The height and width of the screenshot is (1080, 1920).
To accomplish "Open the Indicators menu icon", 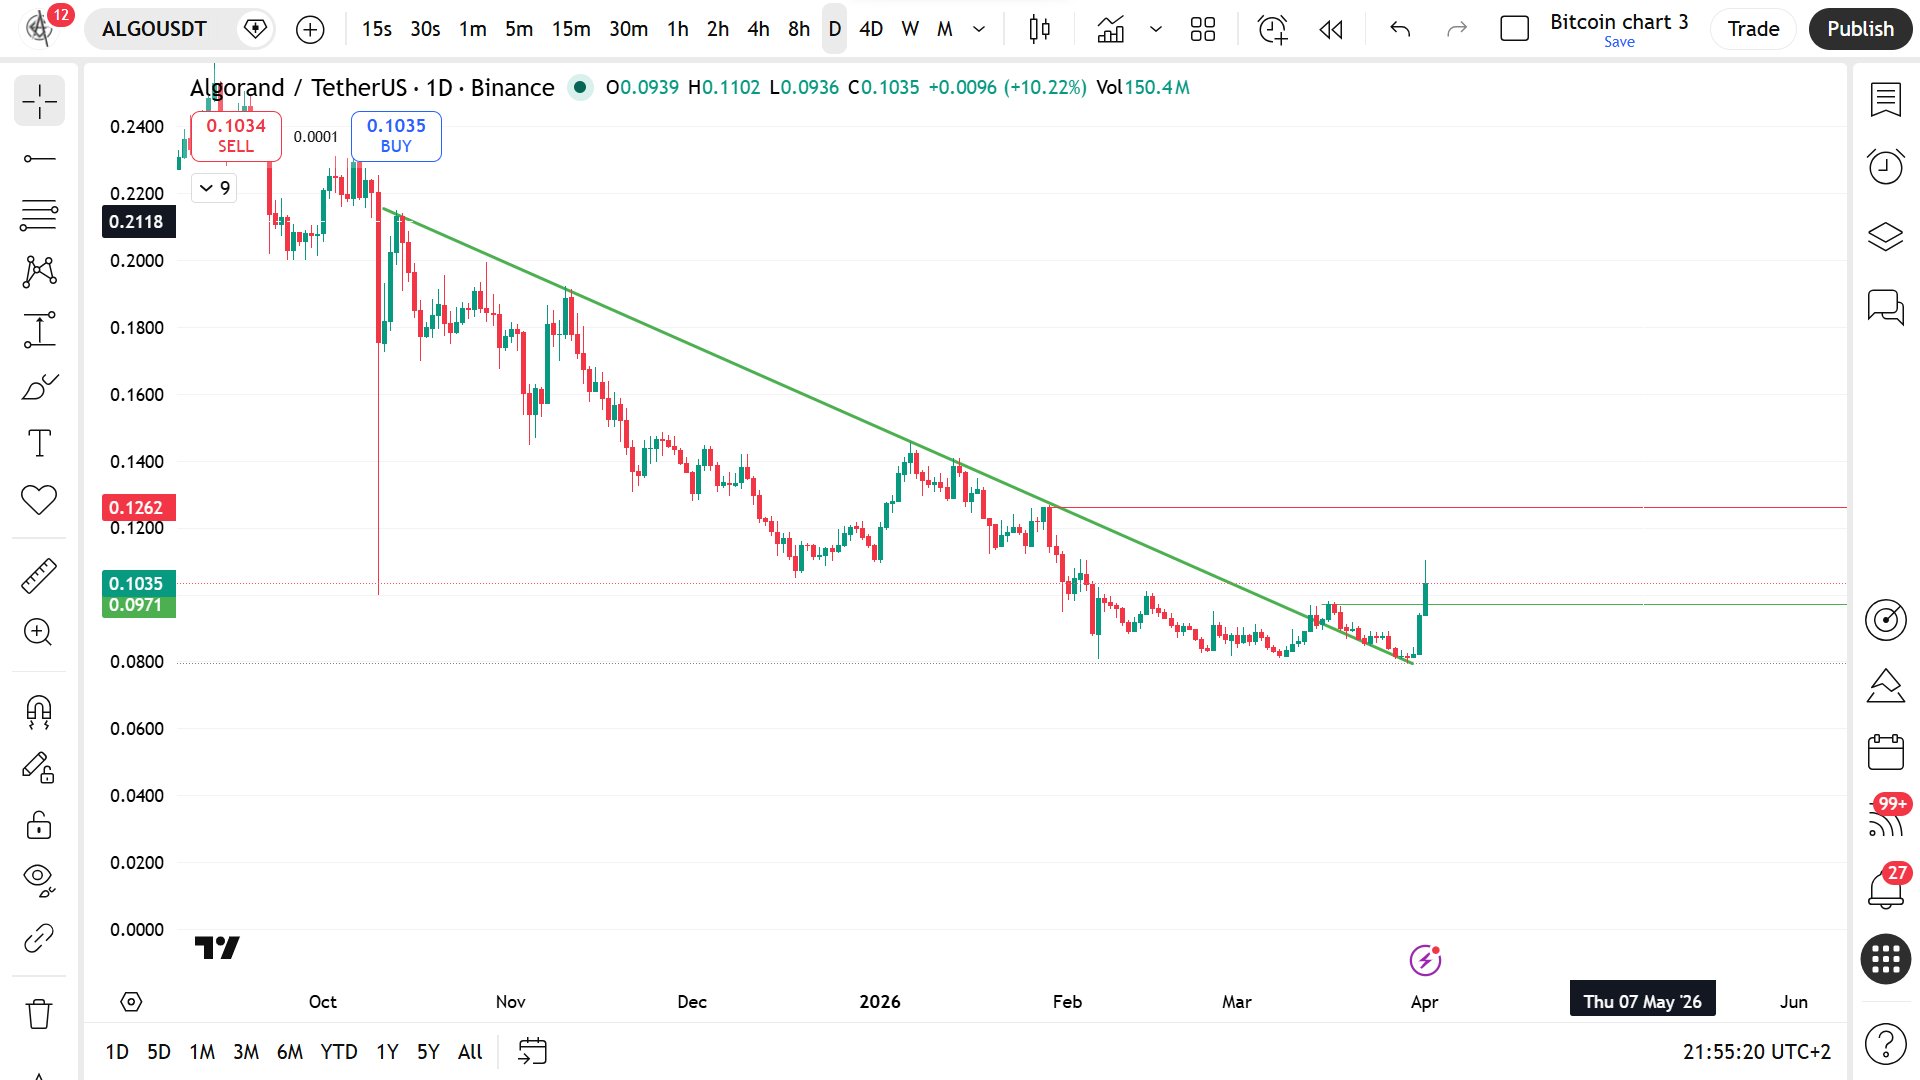I will tap(1110, 29).
